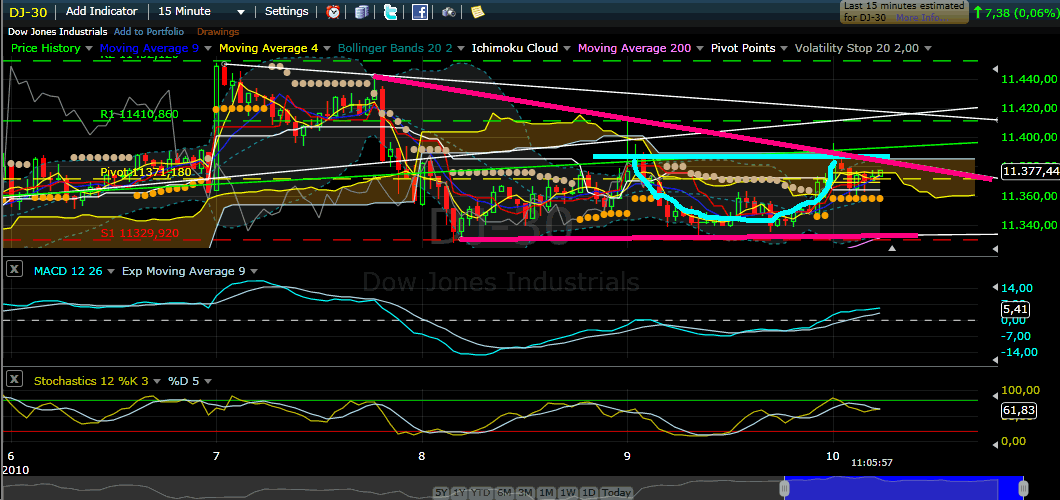The image size is (1060, 500).
Task: Click the alarm clock alert icon
Action: [x=333, y=12]
